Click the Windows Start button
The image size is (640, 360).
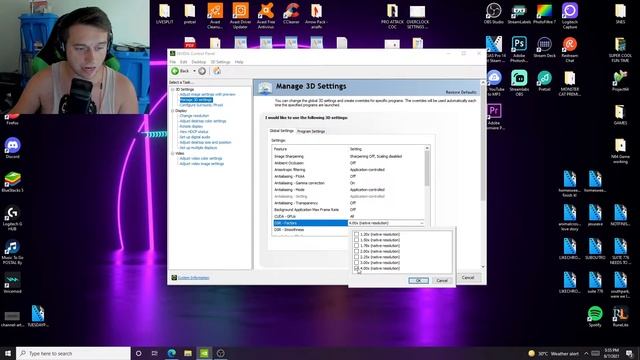[x=8, y=353]
